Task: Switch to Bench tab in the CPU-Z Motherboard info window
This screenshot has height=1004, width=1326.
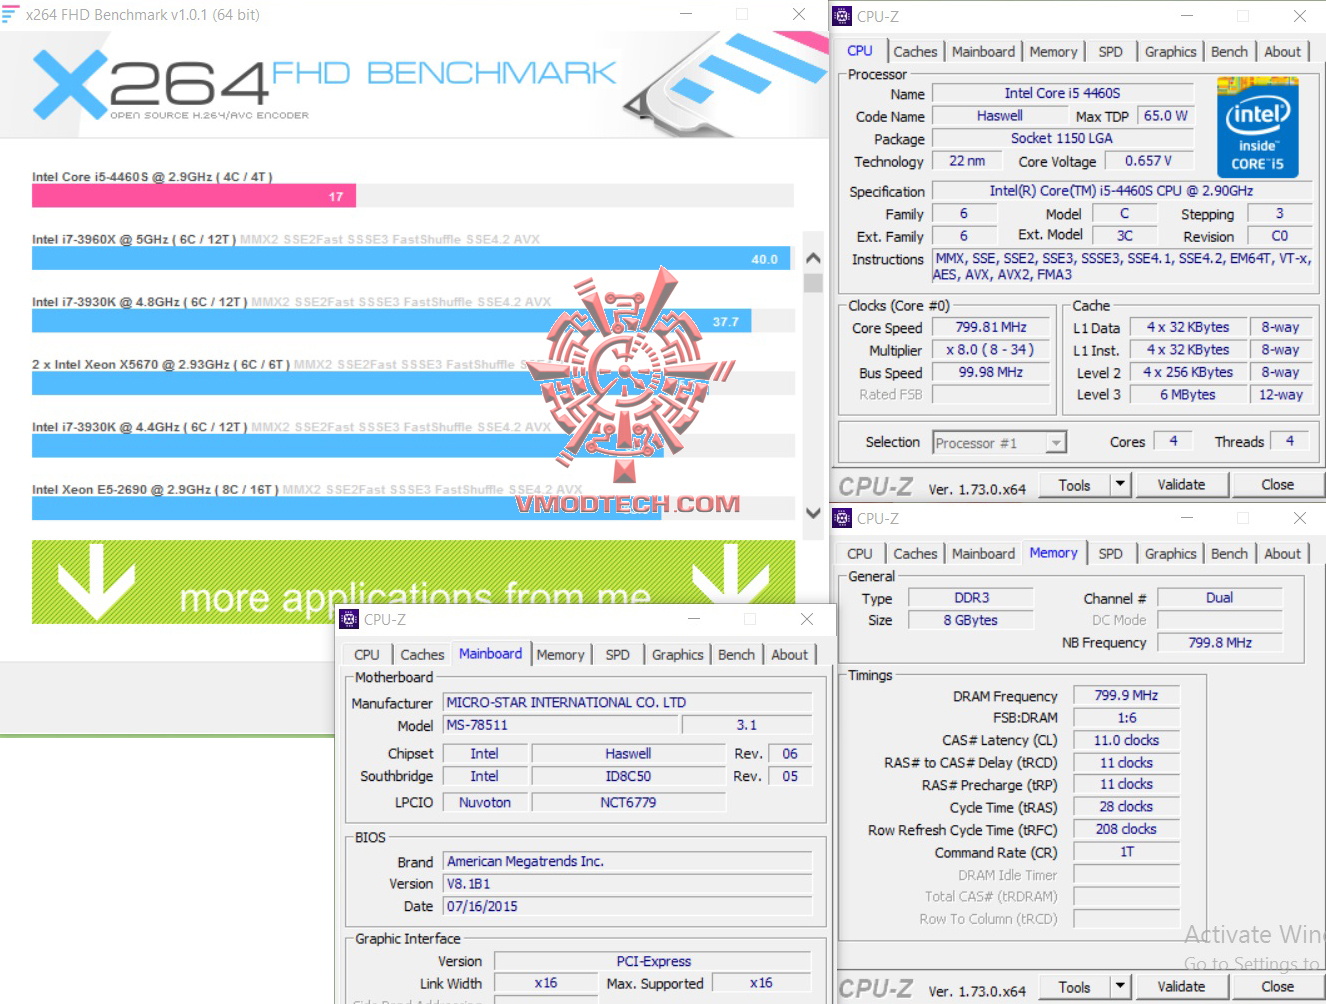Action: 736,655
